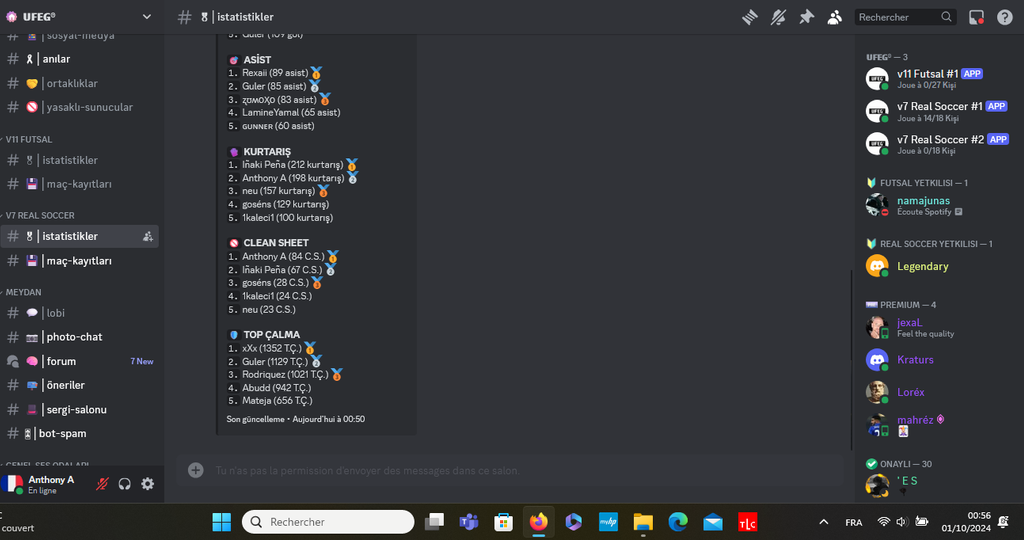Click 'xXx (1352 T.Ç.)' stat line

tap(272, 348)
